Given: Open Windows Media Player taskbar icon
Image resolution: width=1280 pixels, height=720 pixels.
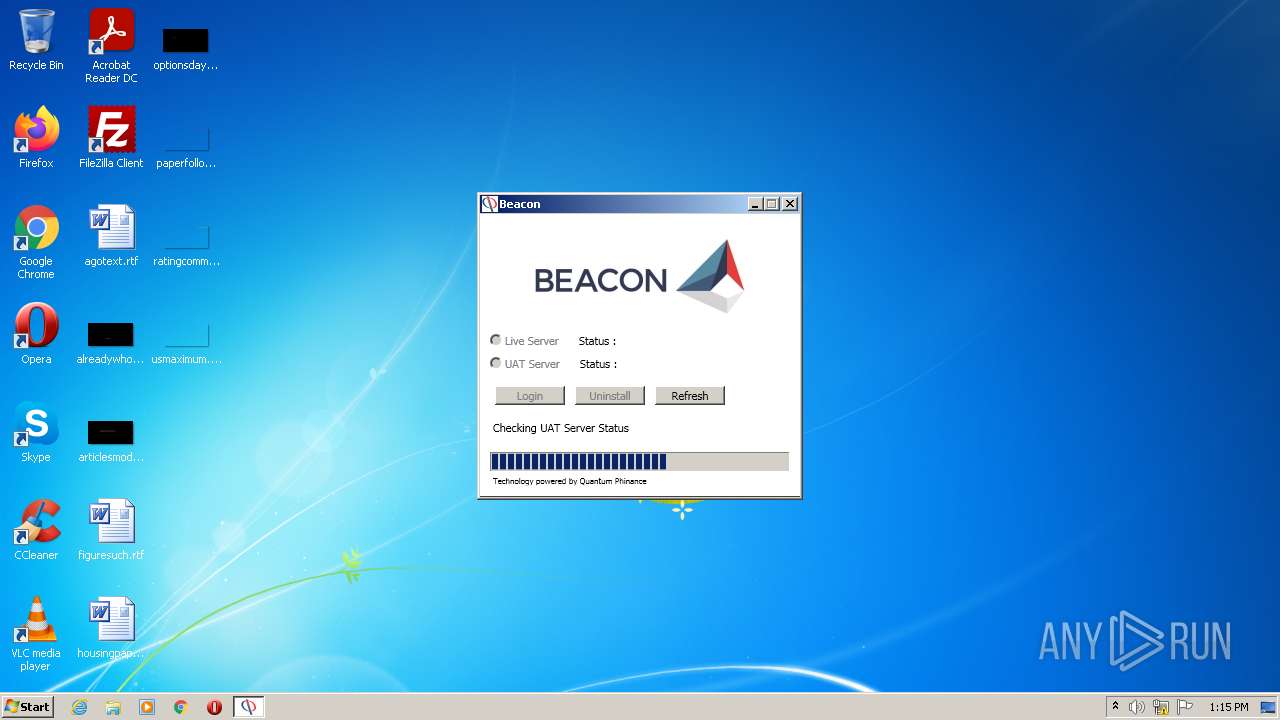Looking at the screenshot, I should click(x=147, y=707).
